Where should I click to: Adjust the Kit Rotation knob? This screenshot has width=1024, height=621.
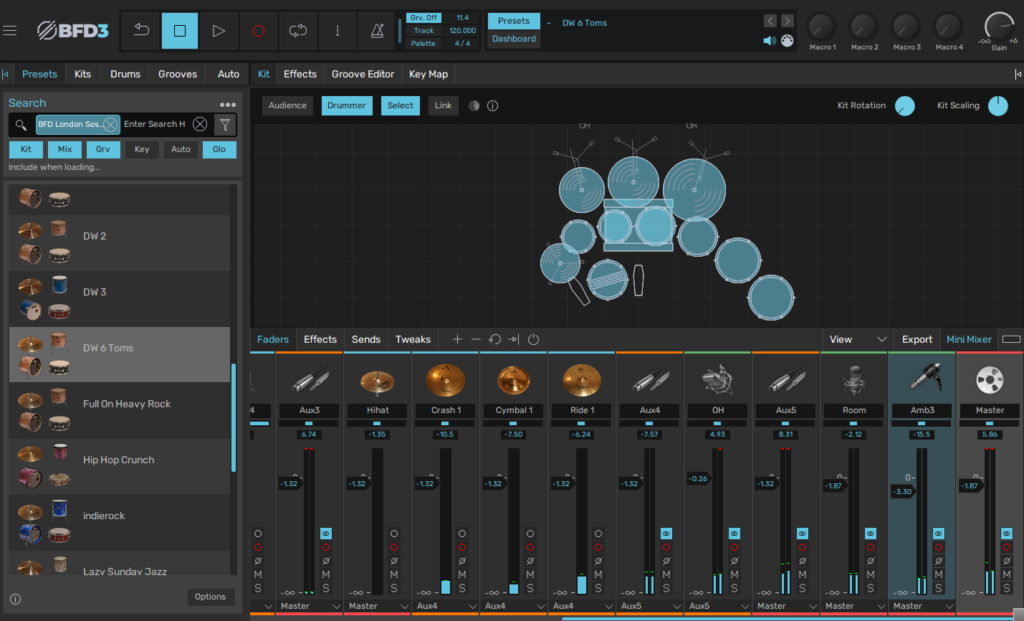pos(904,106)
